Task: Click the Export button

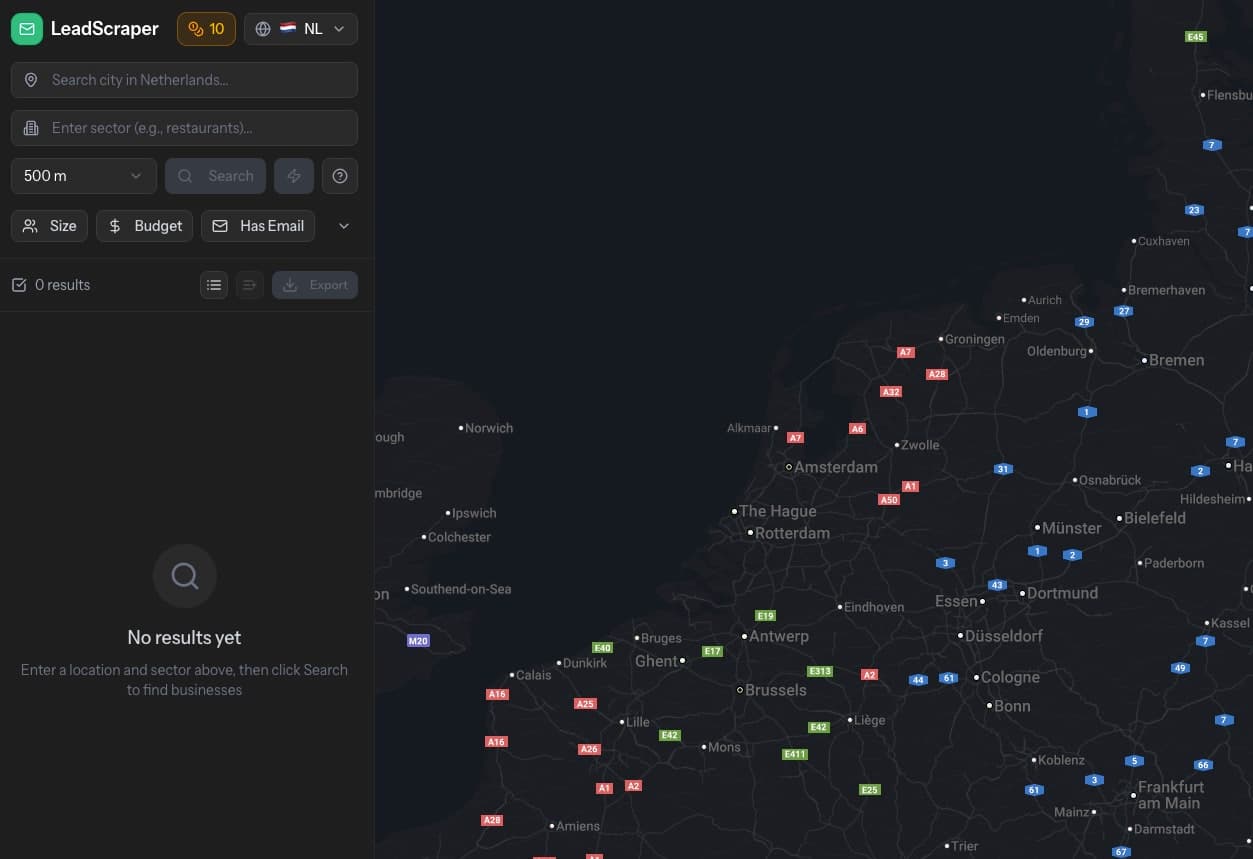Action: 315,285
